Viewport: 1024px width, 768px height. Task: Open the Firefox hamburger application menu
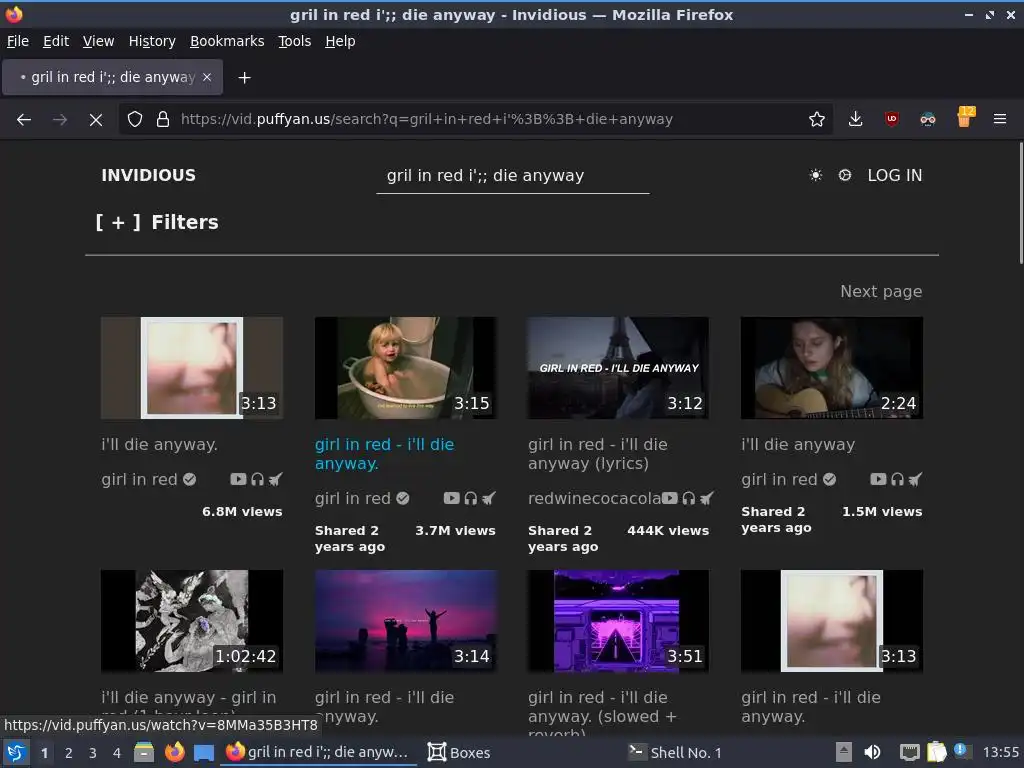(1000, 120)
